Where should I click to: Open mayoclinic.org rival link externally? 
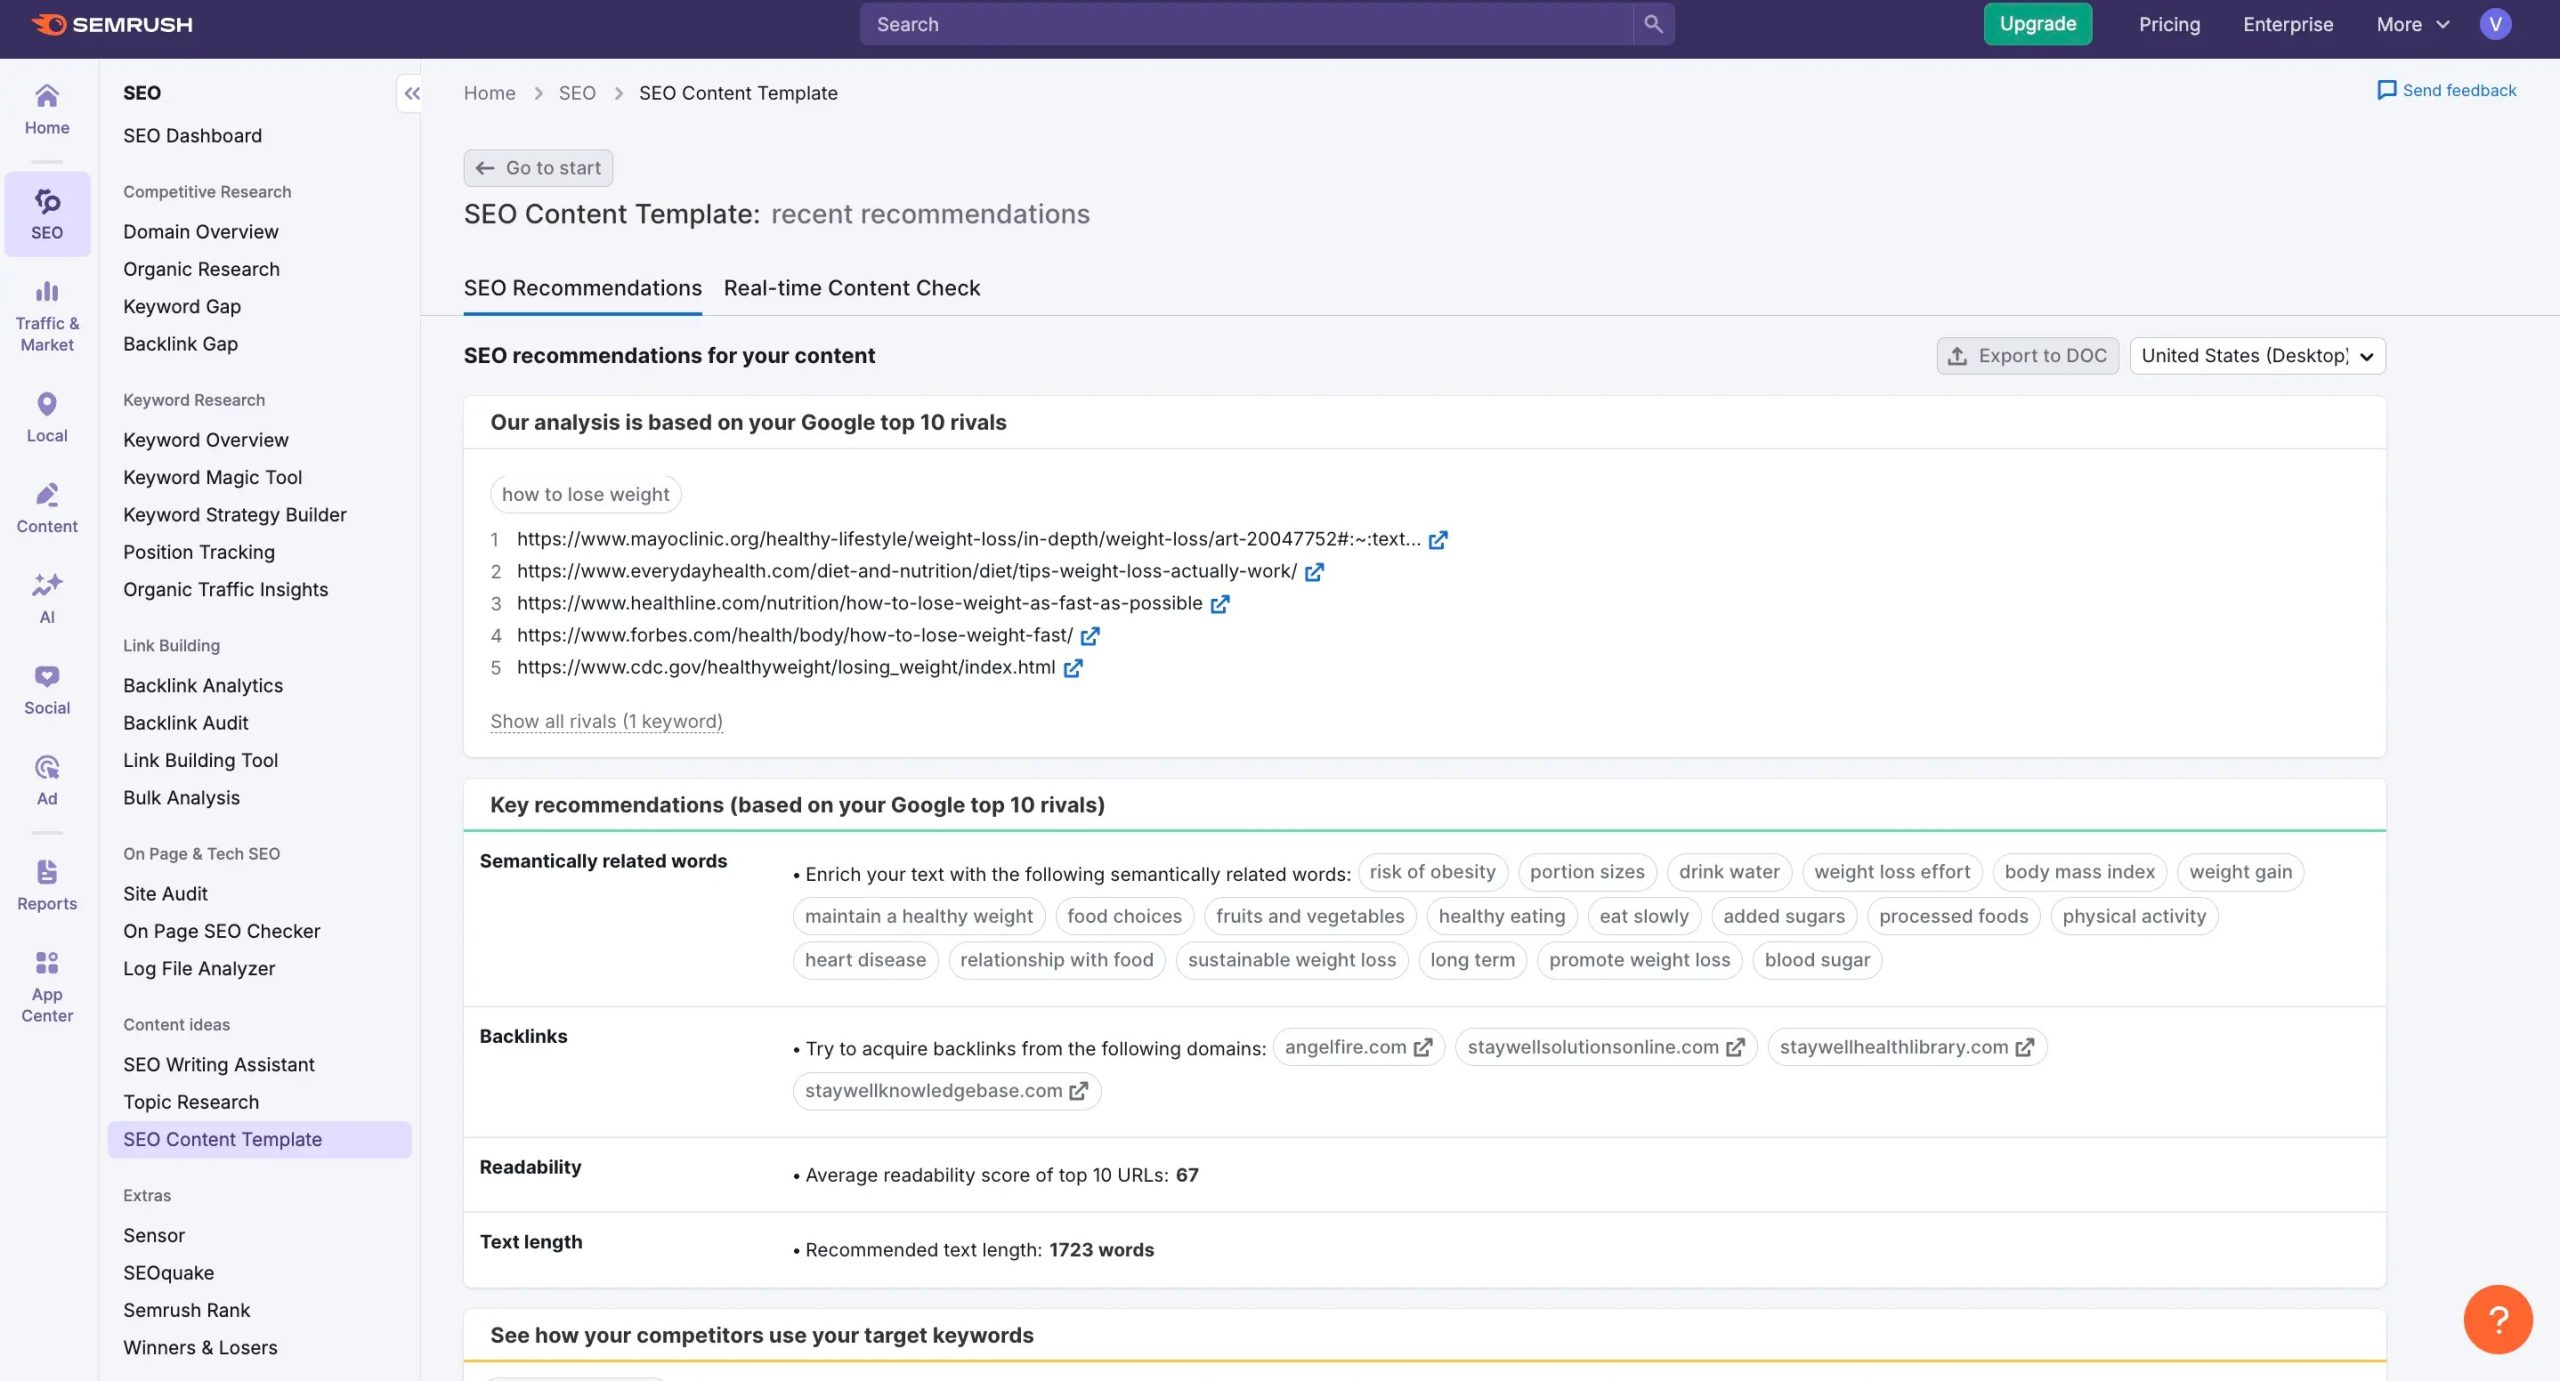click(x=1438, y=540)
